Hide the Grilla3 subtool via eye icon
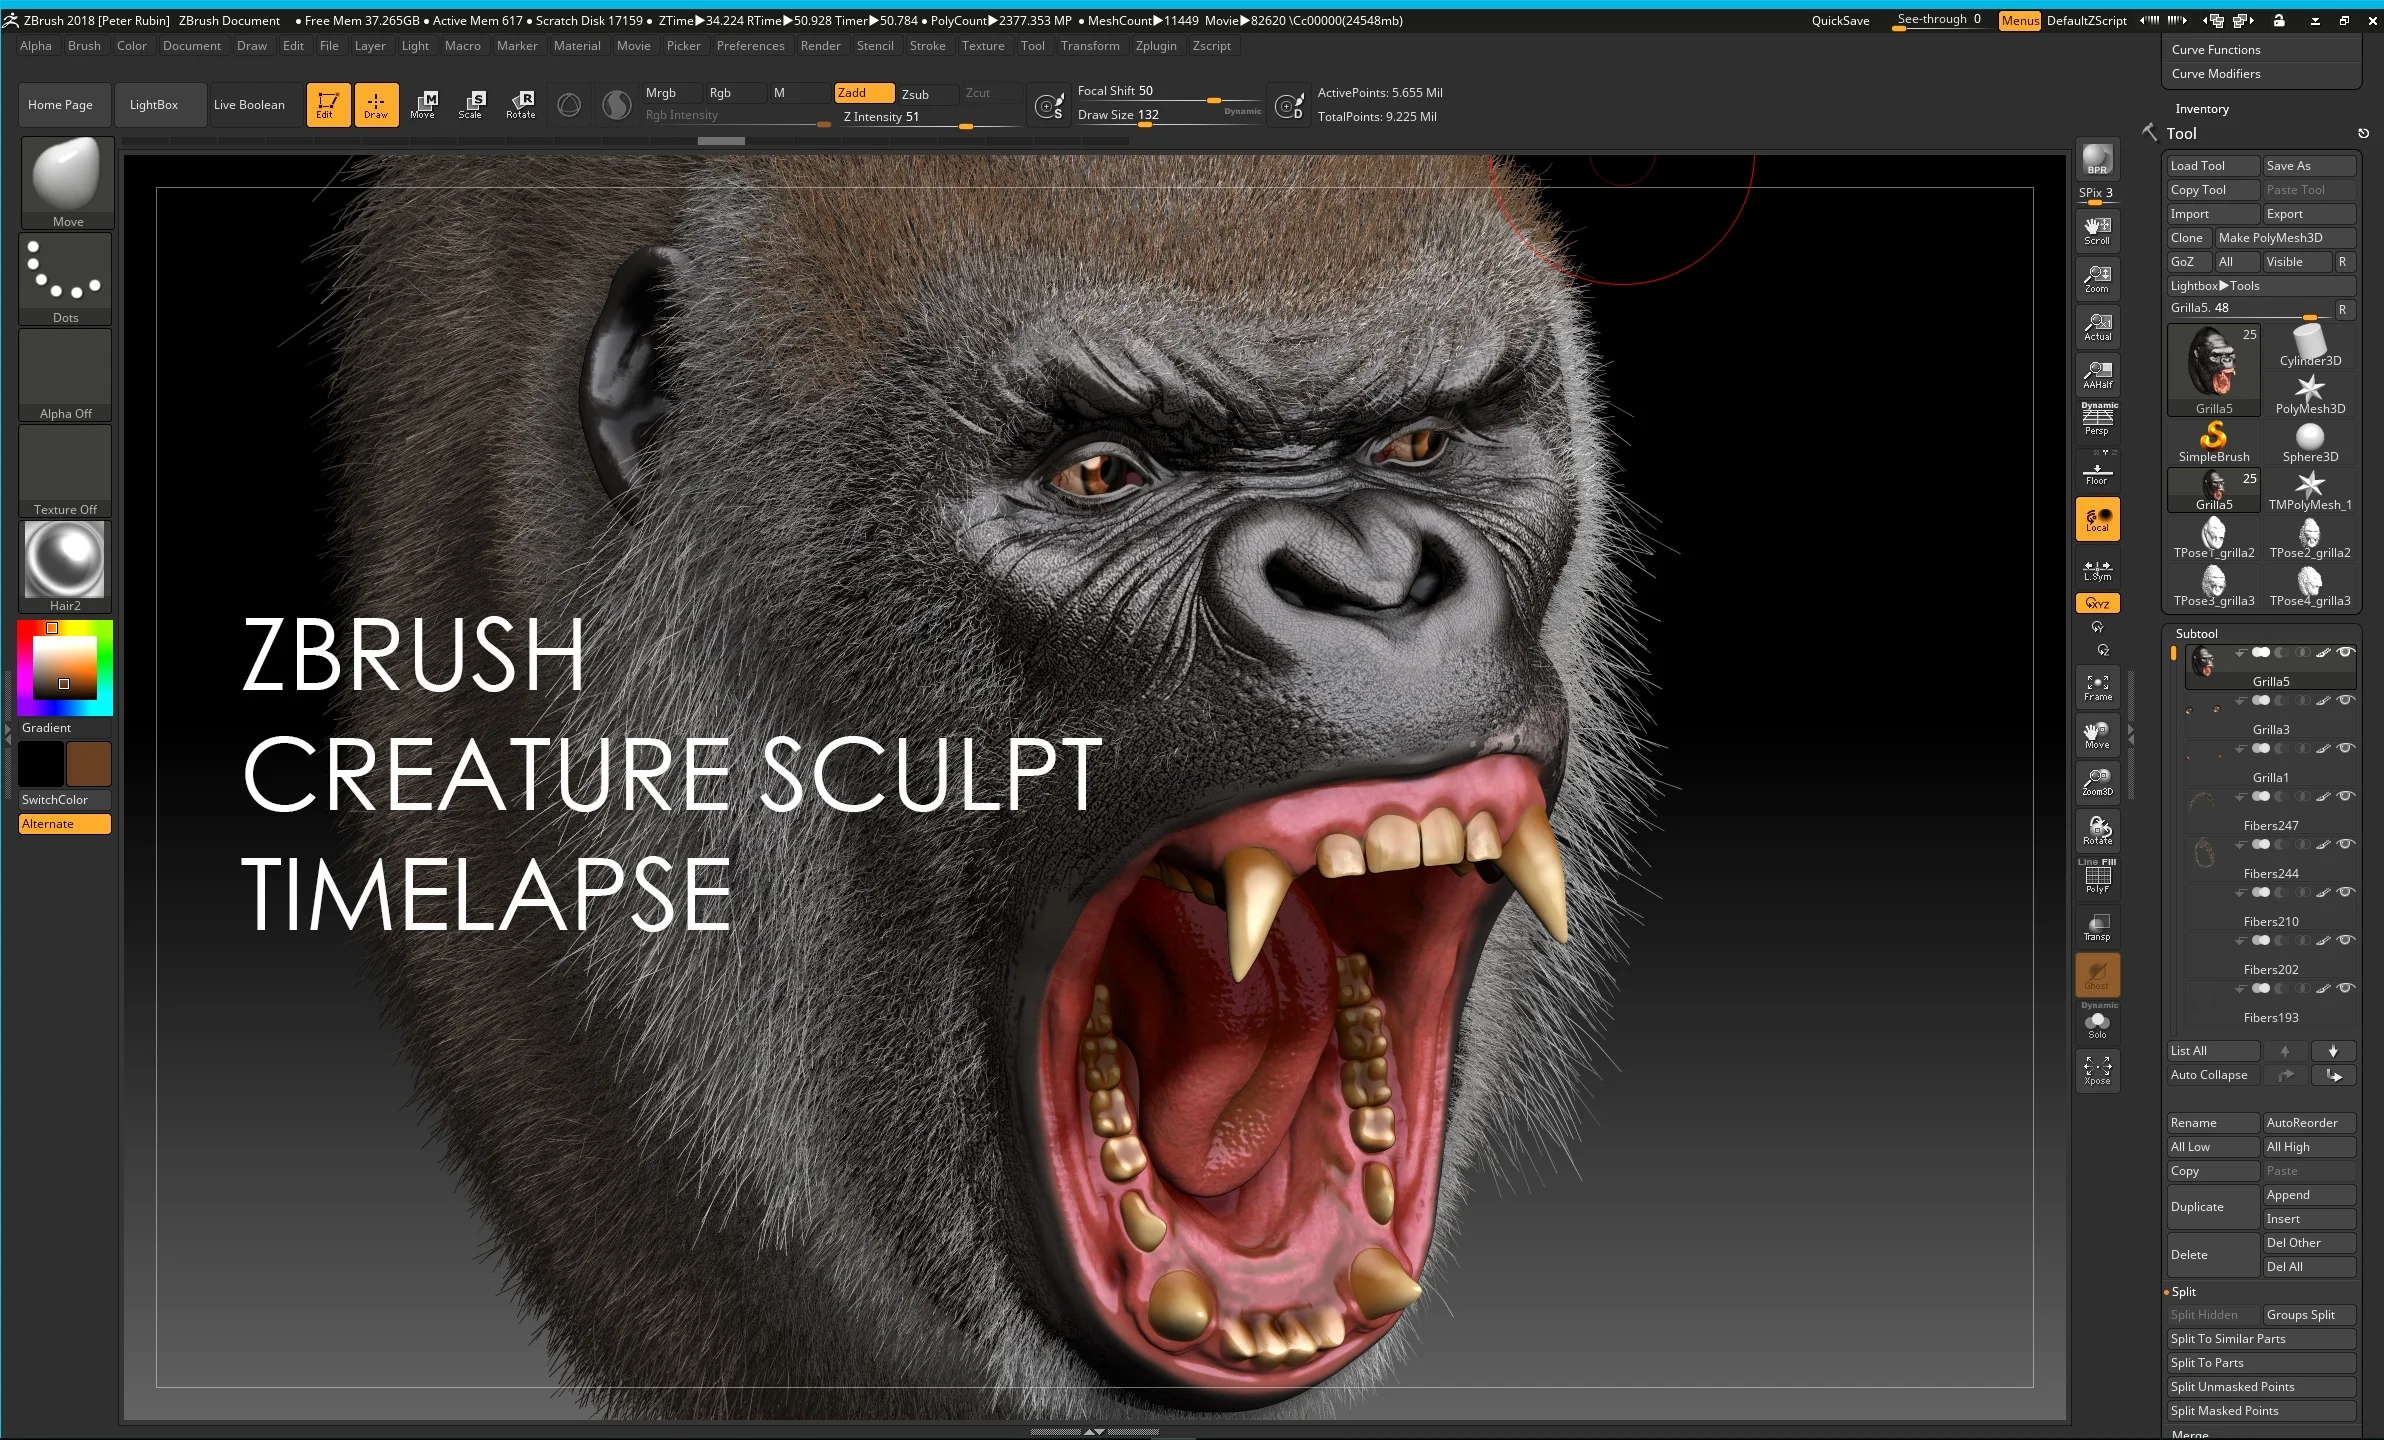 [2346, 700]
